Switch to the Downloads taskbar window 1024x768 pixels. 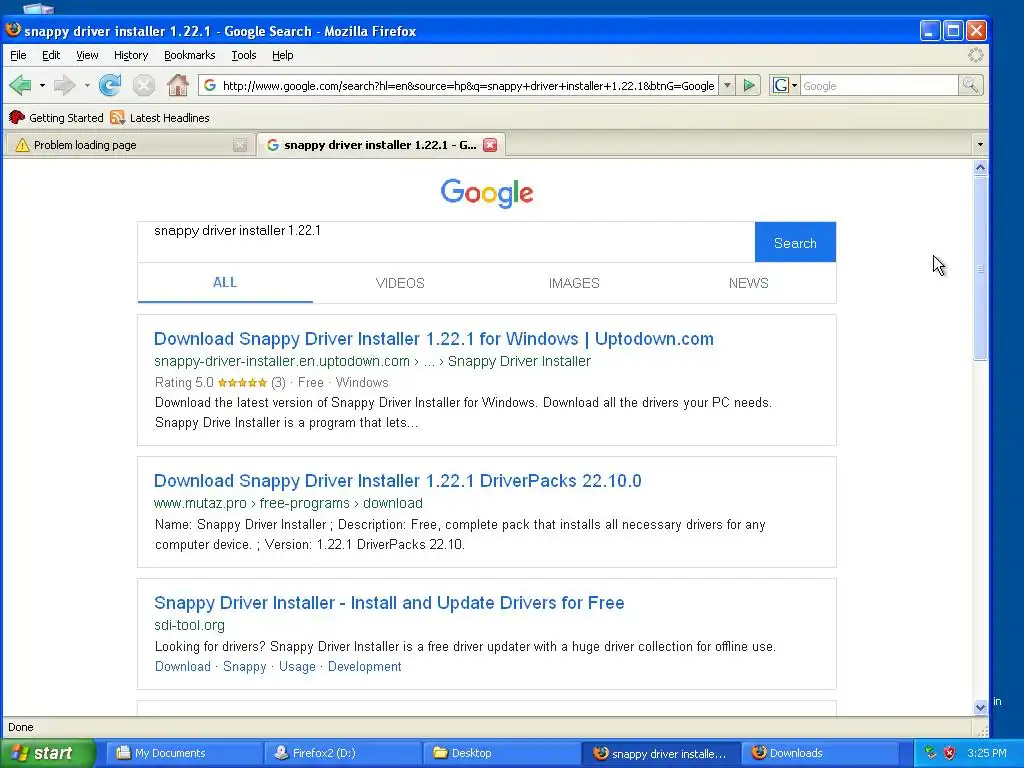pos(820,753)
